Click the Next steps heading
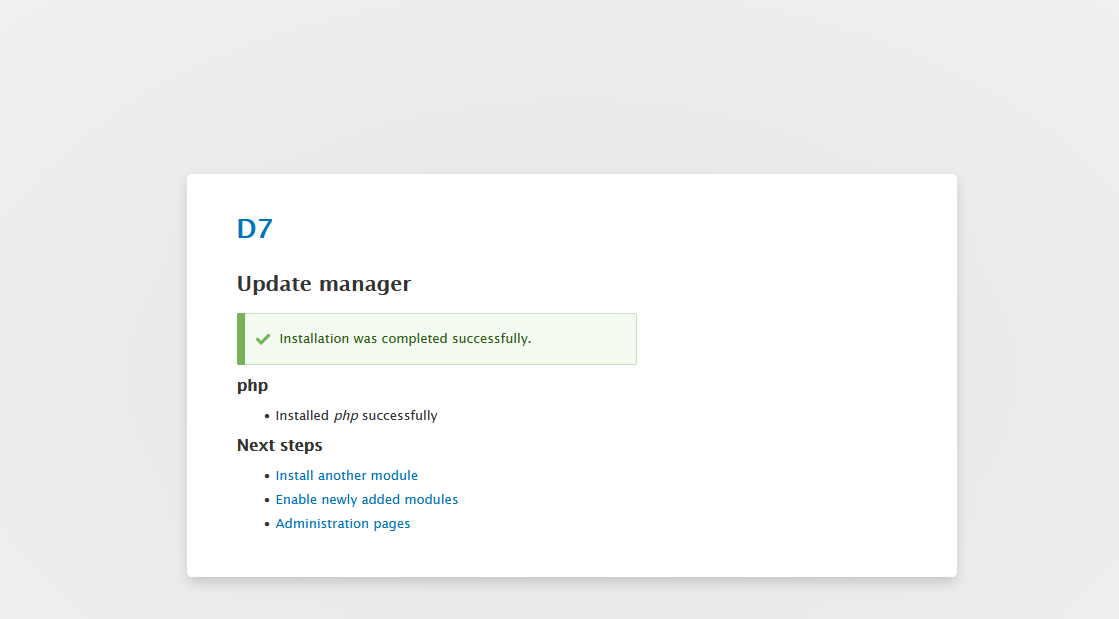 [x=280, y=445]
